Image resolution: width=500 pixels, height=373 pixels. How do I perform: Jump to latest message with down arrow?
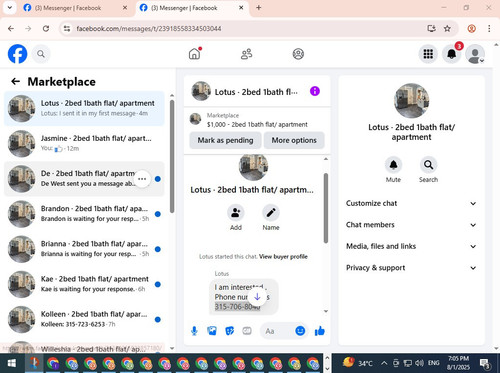(257, 296)
